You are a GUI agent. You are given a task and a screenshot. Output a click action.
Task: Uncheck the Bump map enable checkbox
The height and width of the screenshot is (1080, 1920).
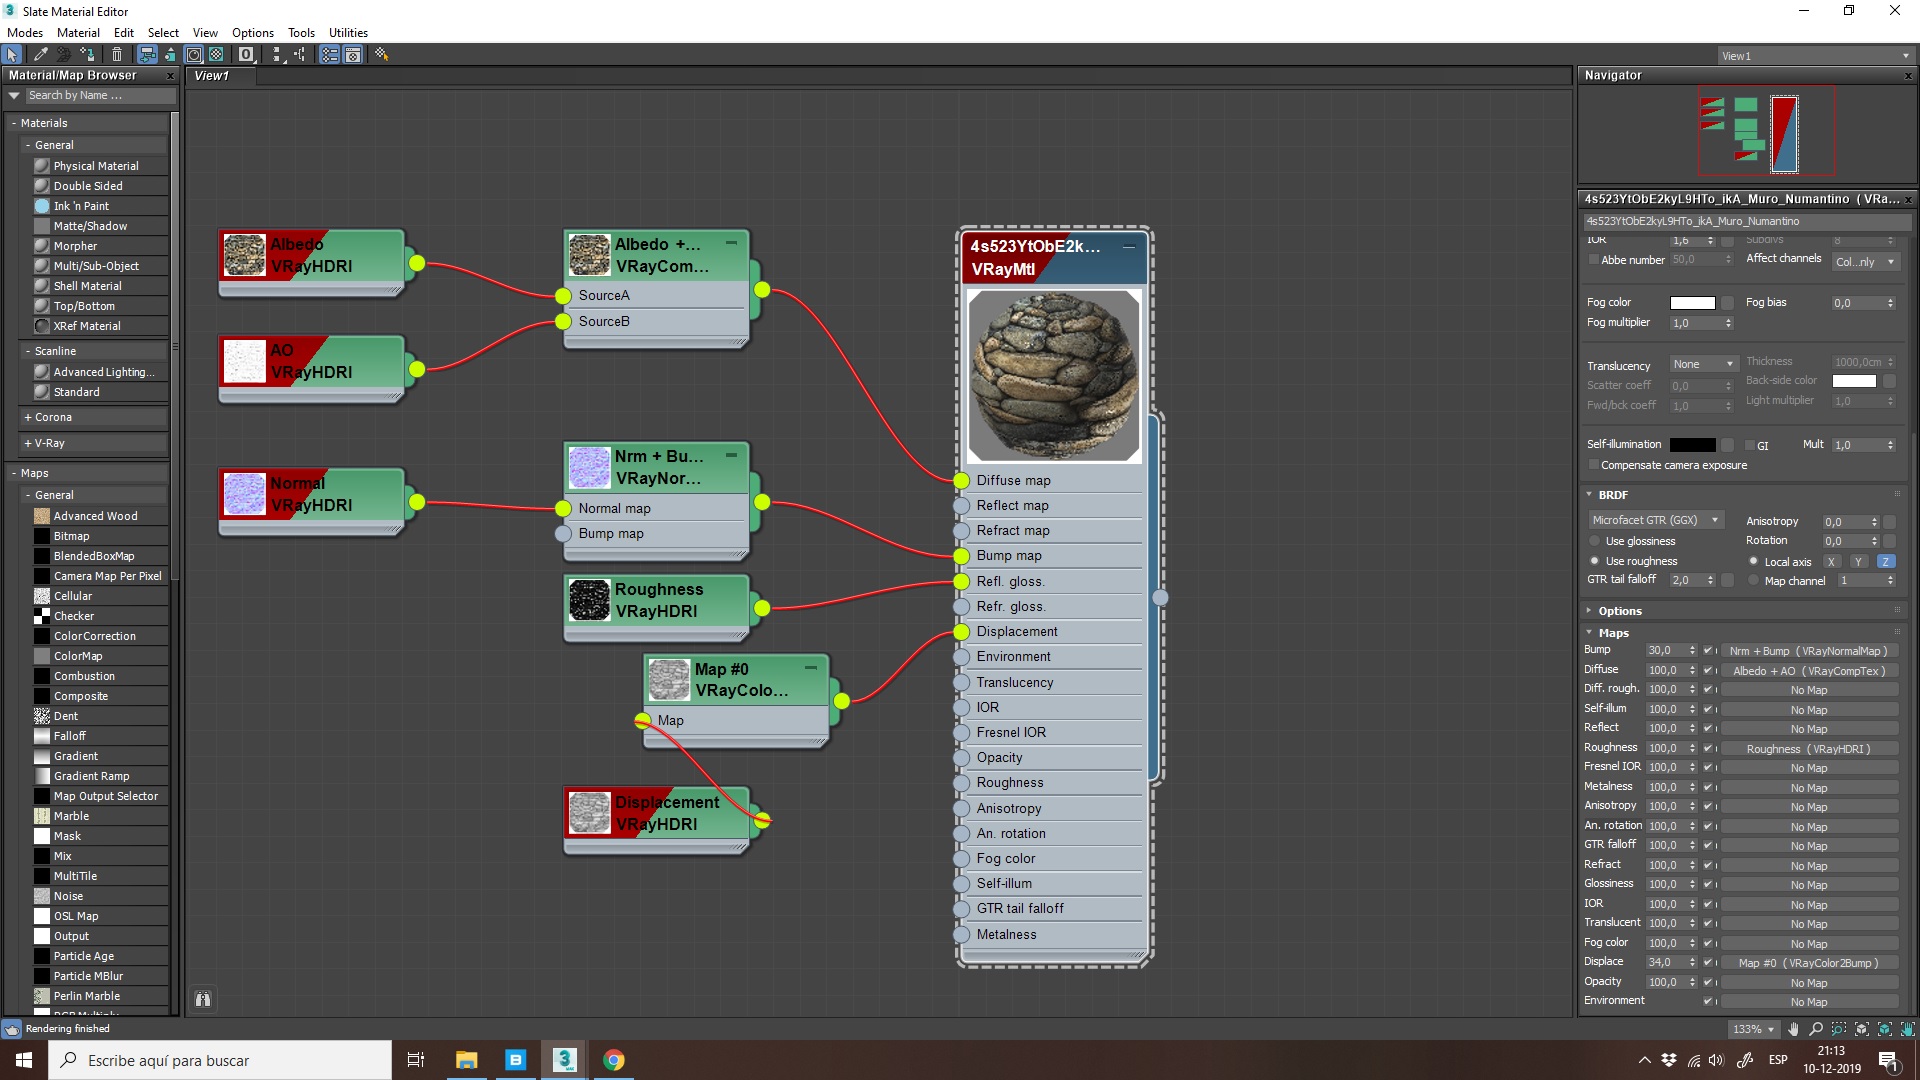coord(1708,651)
